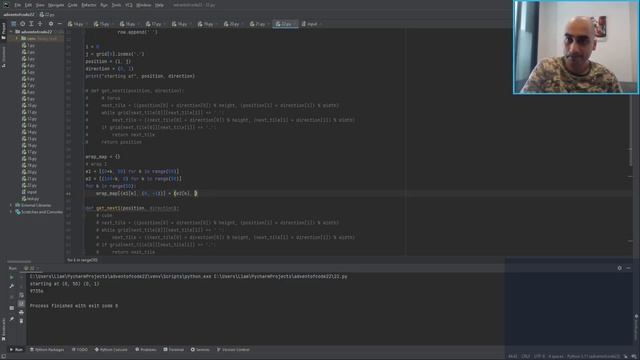Select test.py in Project tree
Viewport: 640px width, 360px height.
tap(30, 198)
